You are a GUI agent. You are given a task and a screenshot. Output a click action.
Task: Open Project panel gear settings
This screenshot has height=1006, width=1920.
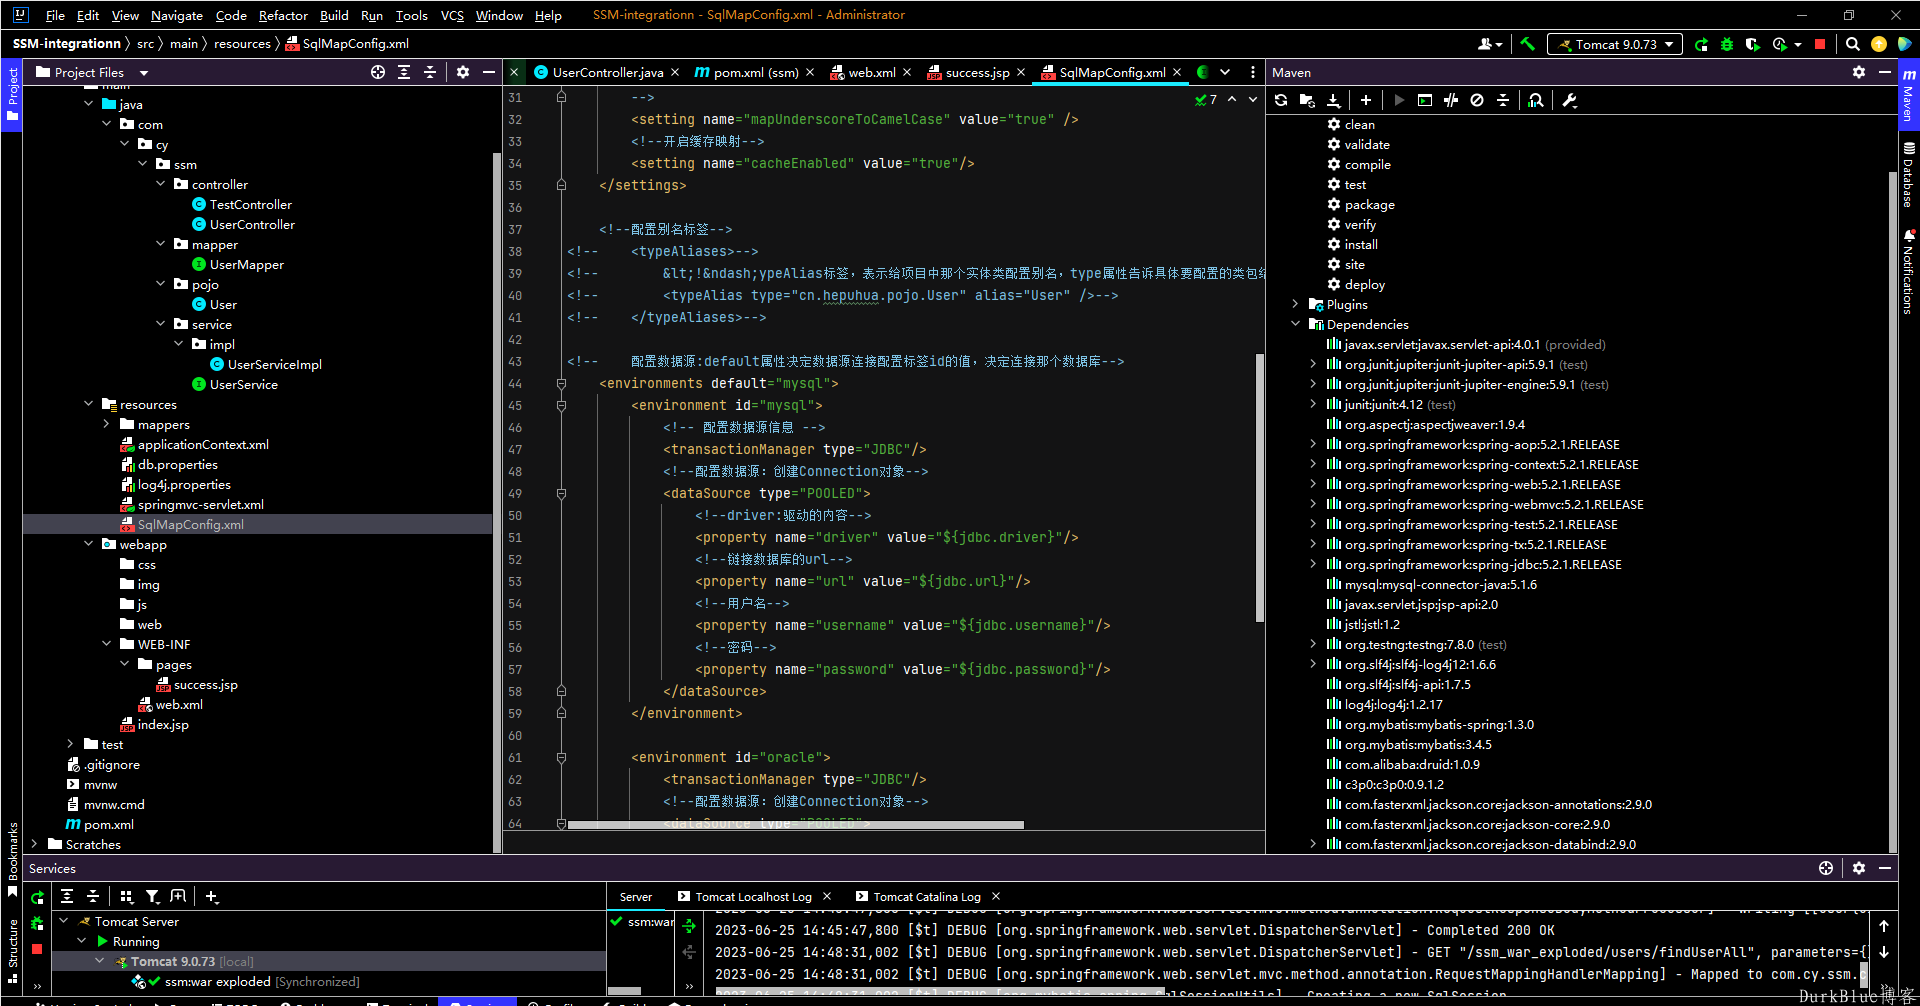click(x=463, y=72)
